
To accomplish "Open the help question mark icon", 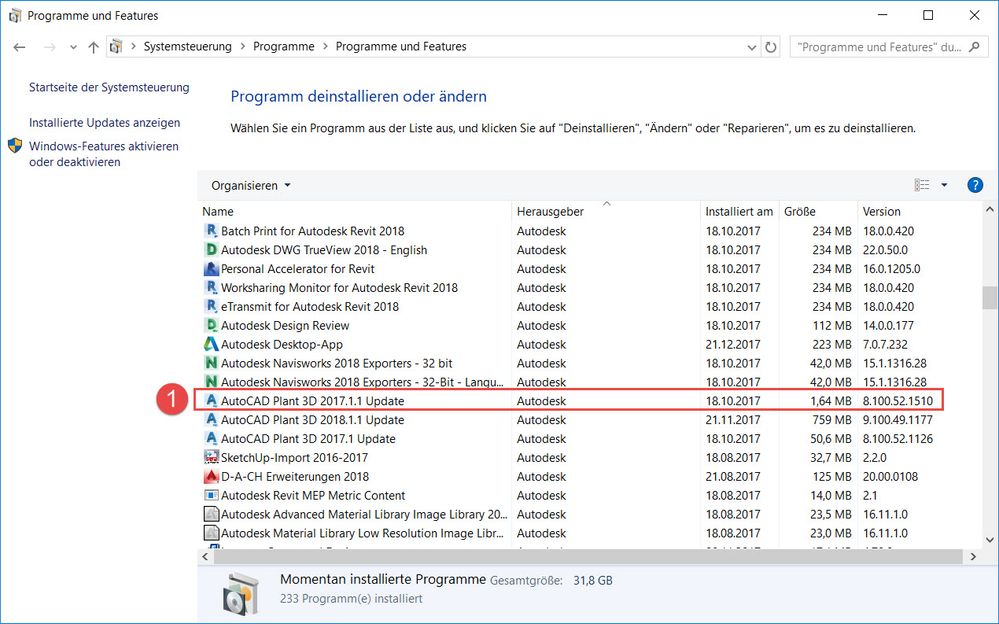I will click(x=975, y=185).
